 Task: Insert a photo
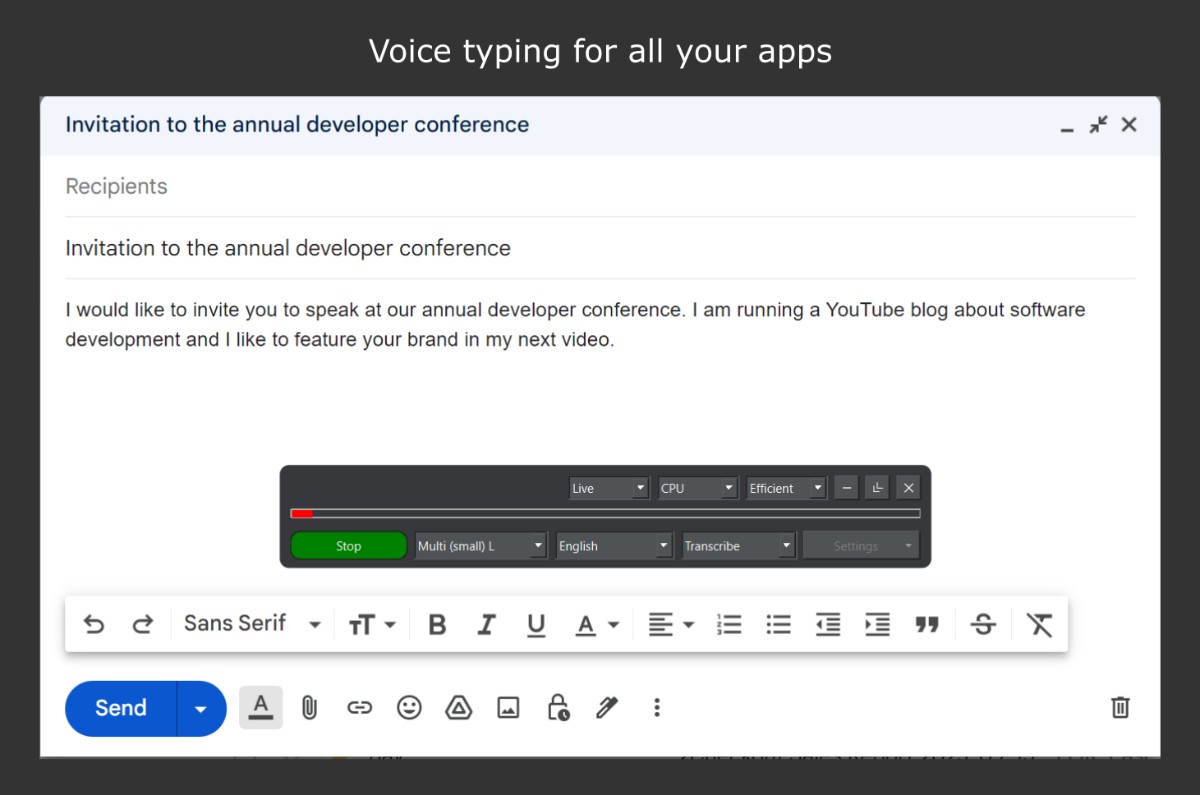(508, 708)
